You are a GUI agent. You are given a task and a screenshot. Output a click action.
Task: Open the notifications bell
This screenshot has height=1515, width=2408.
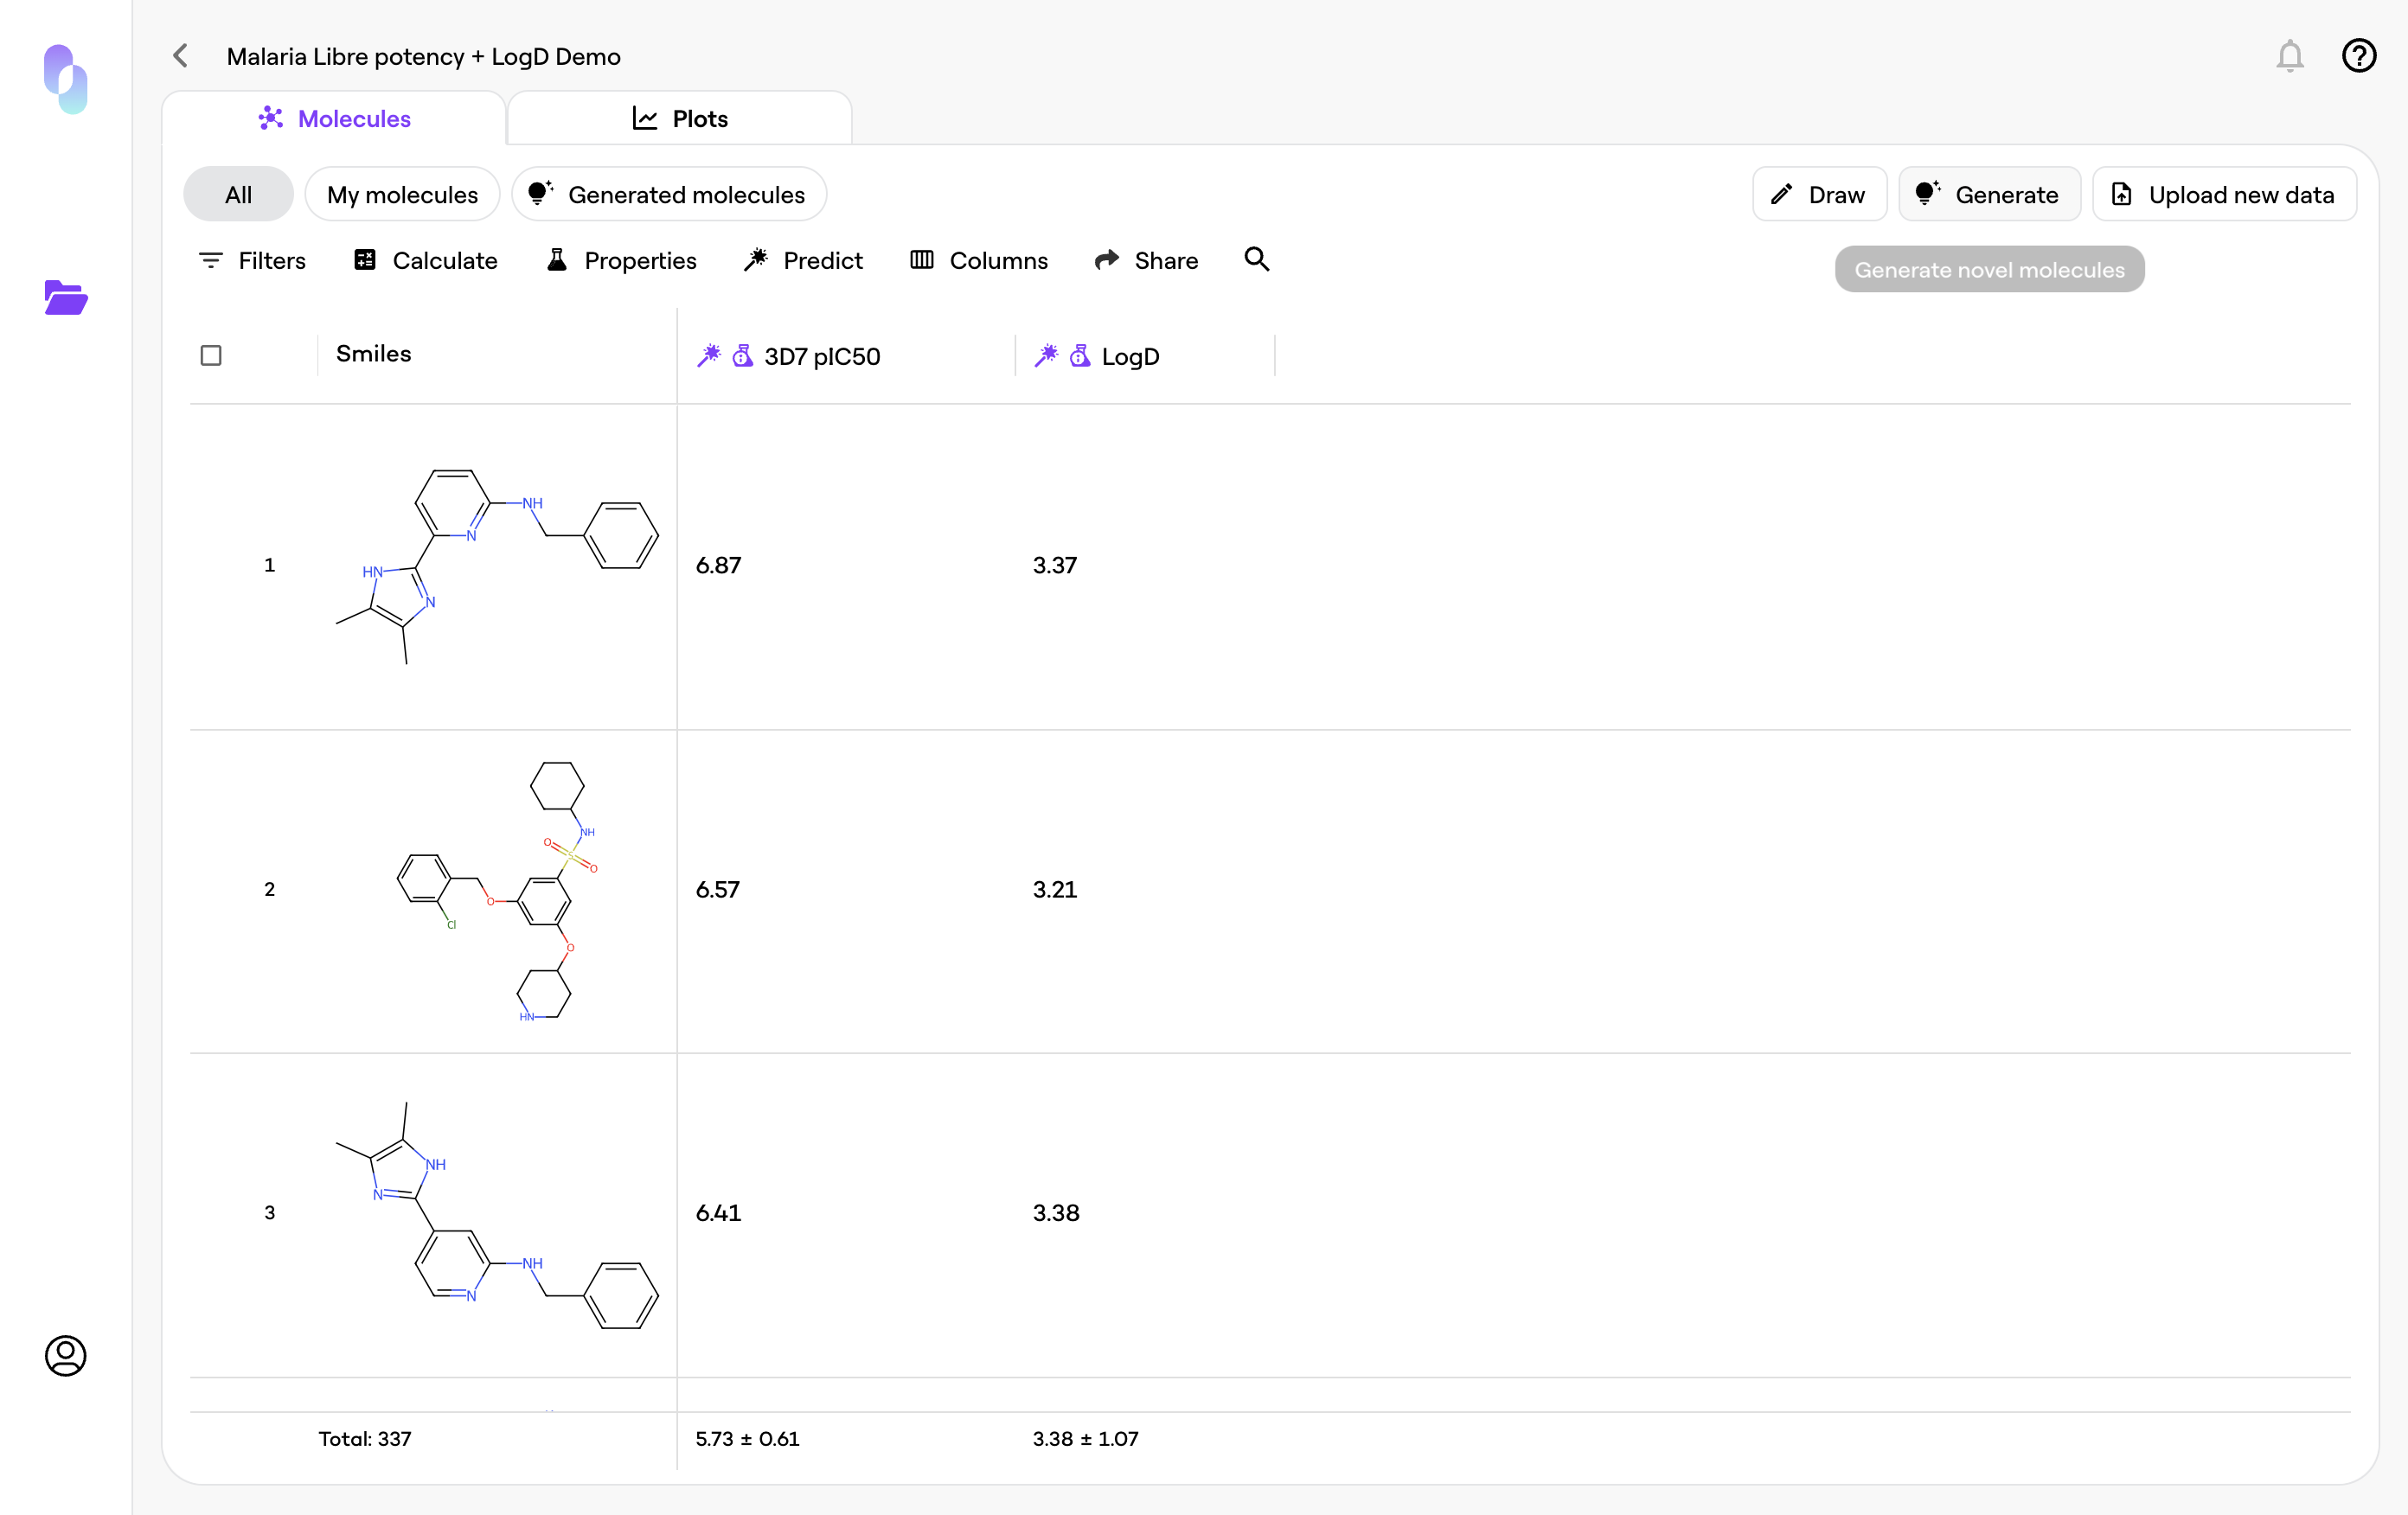point(2289,56)
